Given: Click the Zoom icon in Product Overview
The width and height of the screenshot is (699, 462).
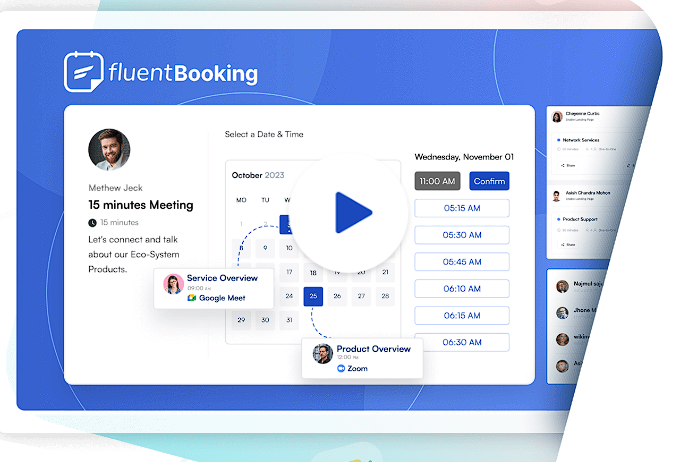Looking at the screenshot, I should (341, 369).
